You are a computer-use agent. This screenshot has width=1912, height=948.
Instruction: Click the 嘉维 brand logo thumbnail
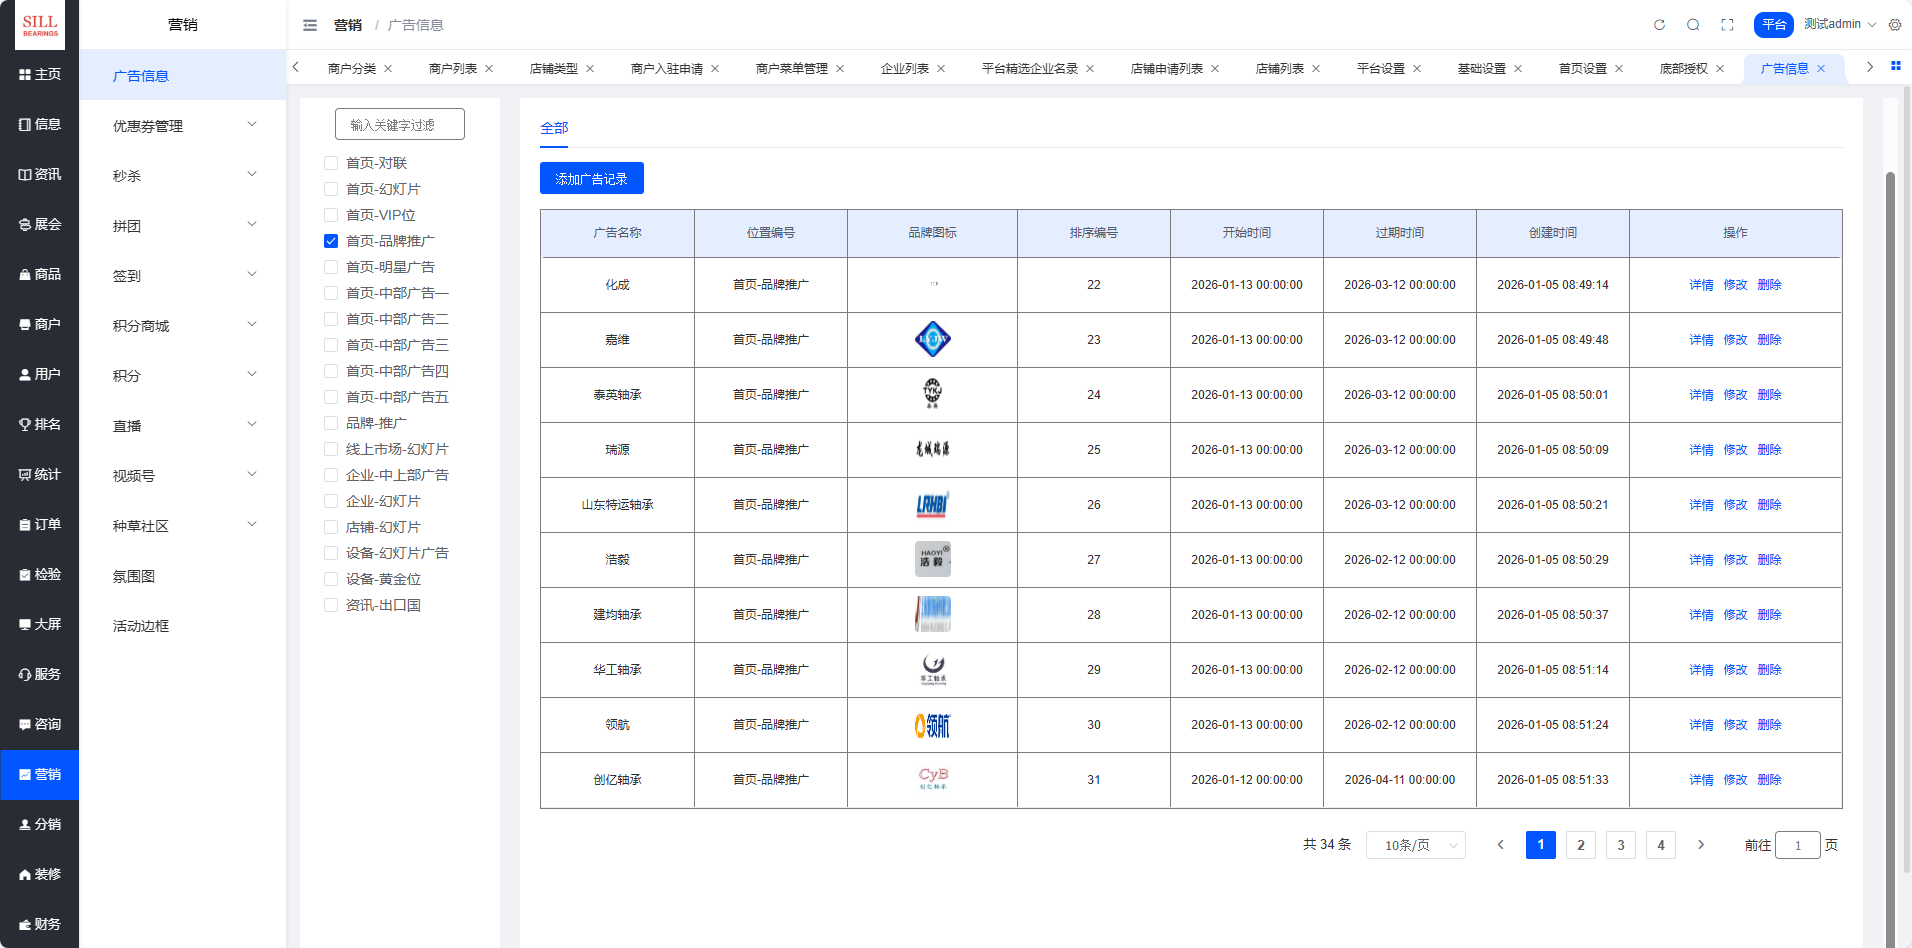click(x=932, y=340)
